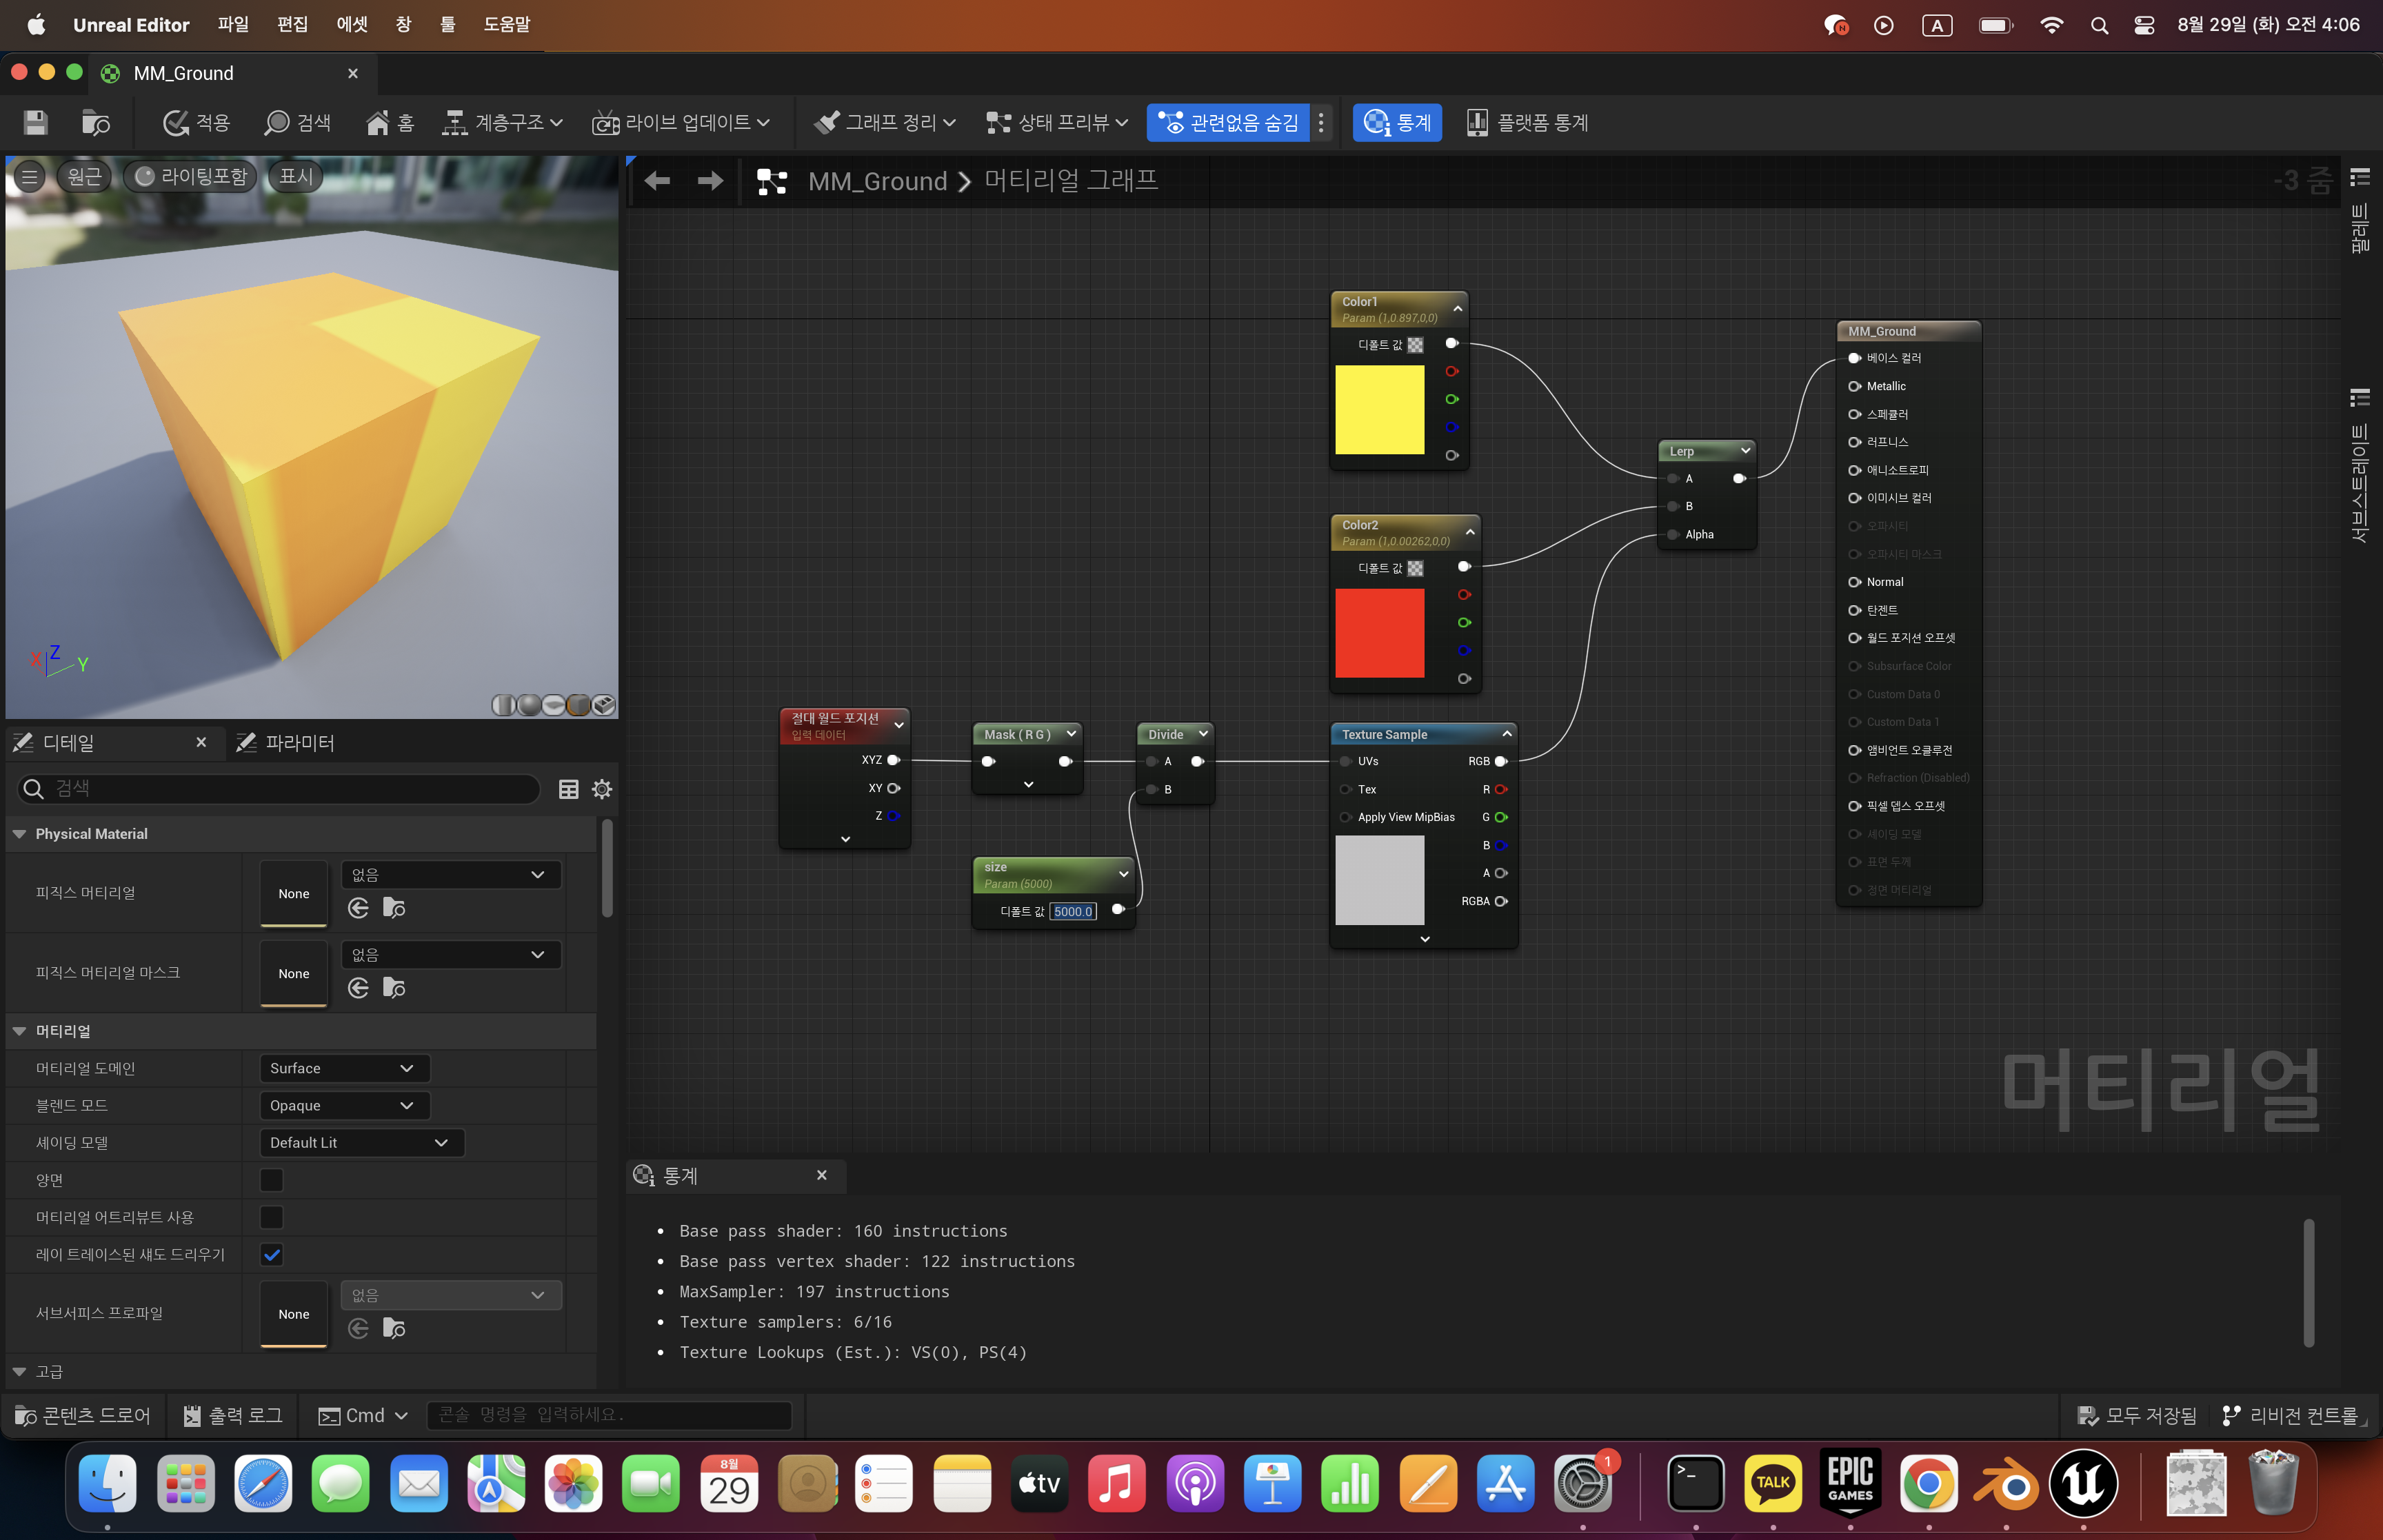Collapse the Physical Material section
The height and width of the screenshot is (1540, 2383).
click(x=20, y=834)
